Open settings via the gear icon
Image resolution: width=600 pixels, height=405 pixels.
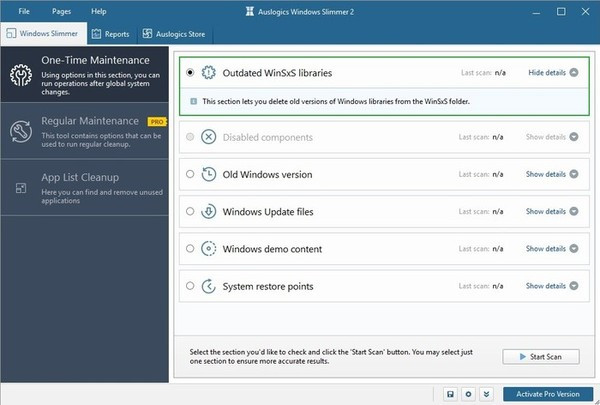pyautogui.click(x=469, y=394)
